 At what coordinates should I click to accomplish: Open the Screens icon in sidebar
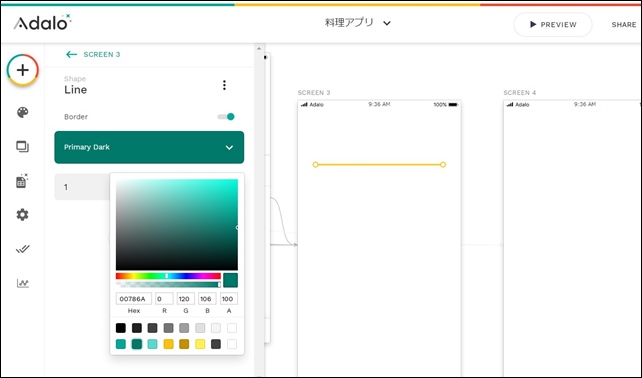click(x=23, y=147)
